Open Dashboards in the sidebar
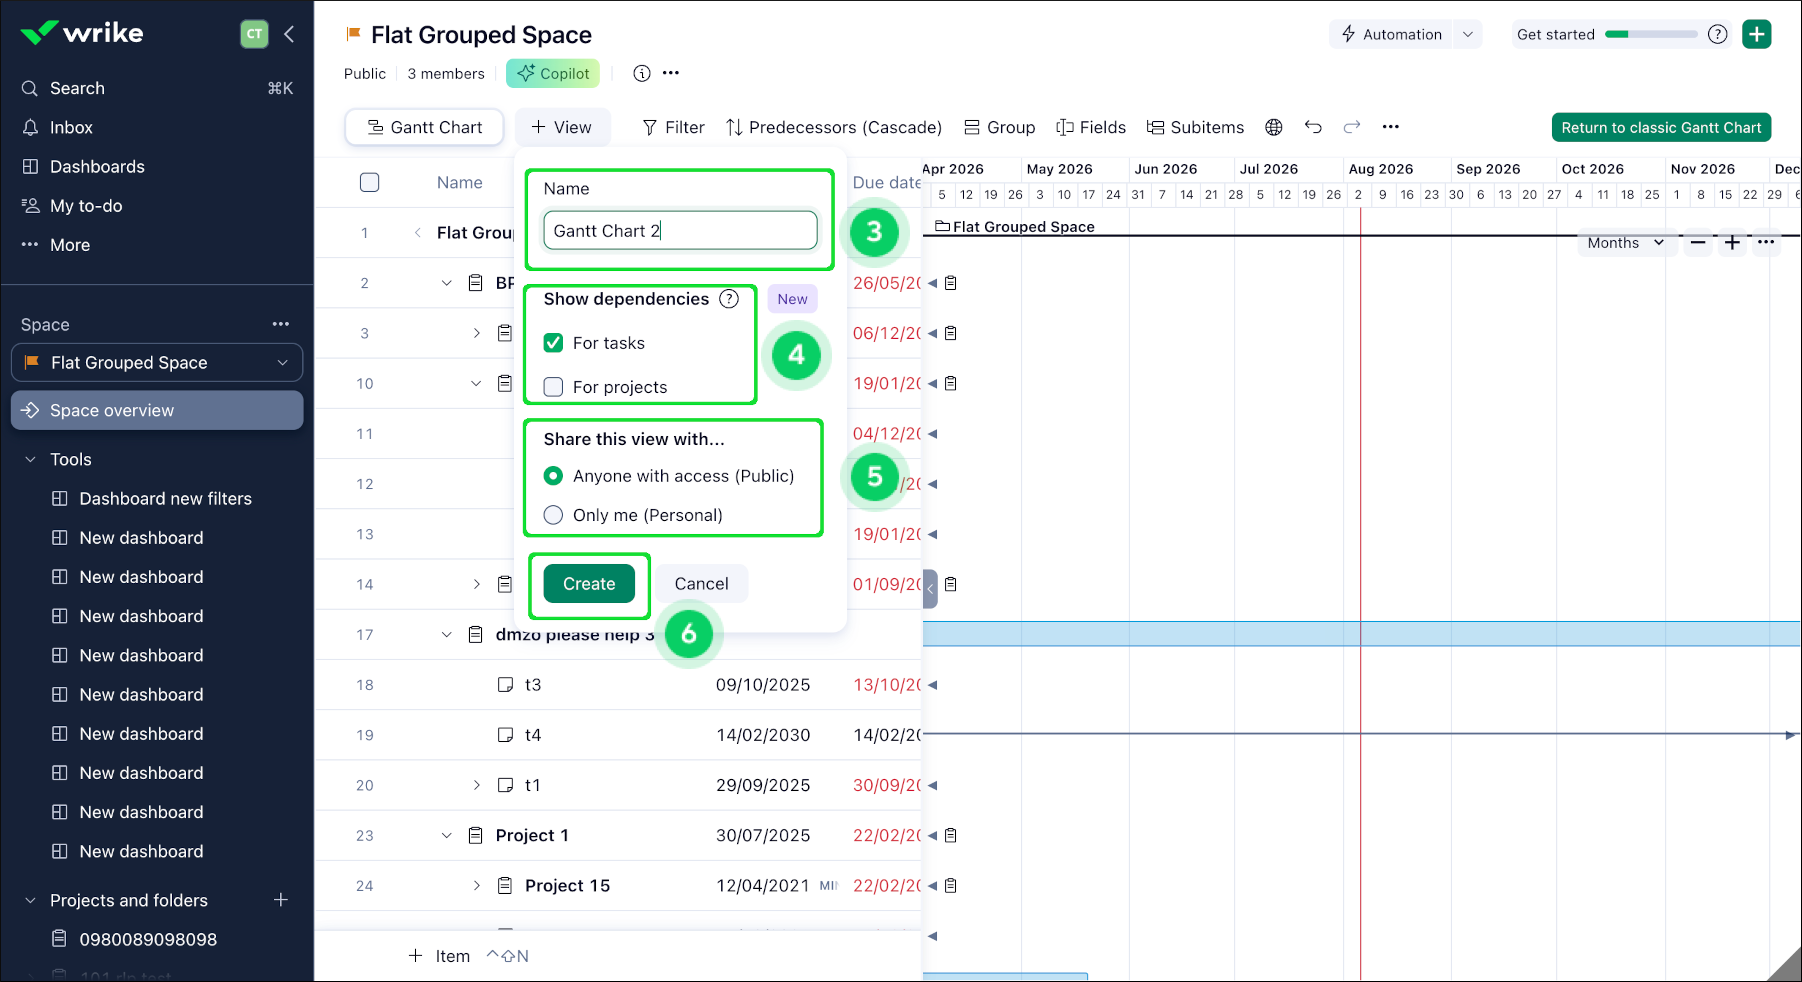Screen dimensions: 1802x982 [x=157, y=166]
